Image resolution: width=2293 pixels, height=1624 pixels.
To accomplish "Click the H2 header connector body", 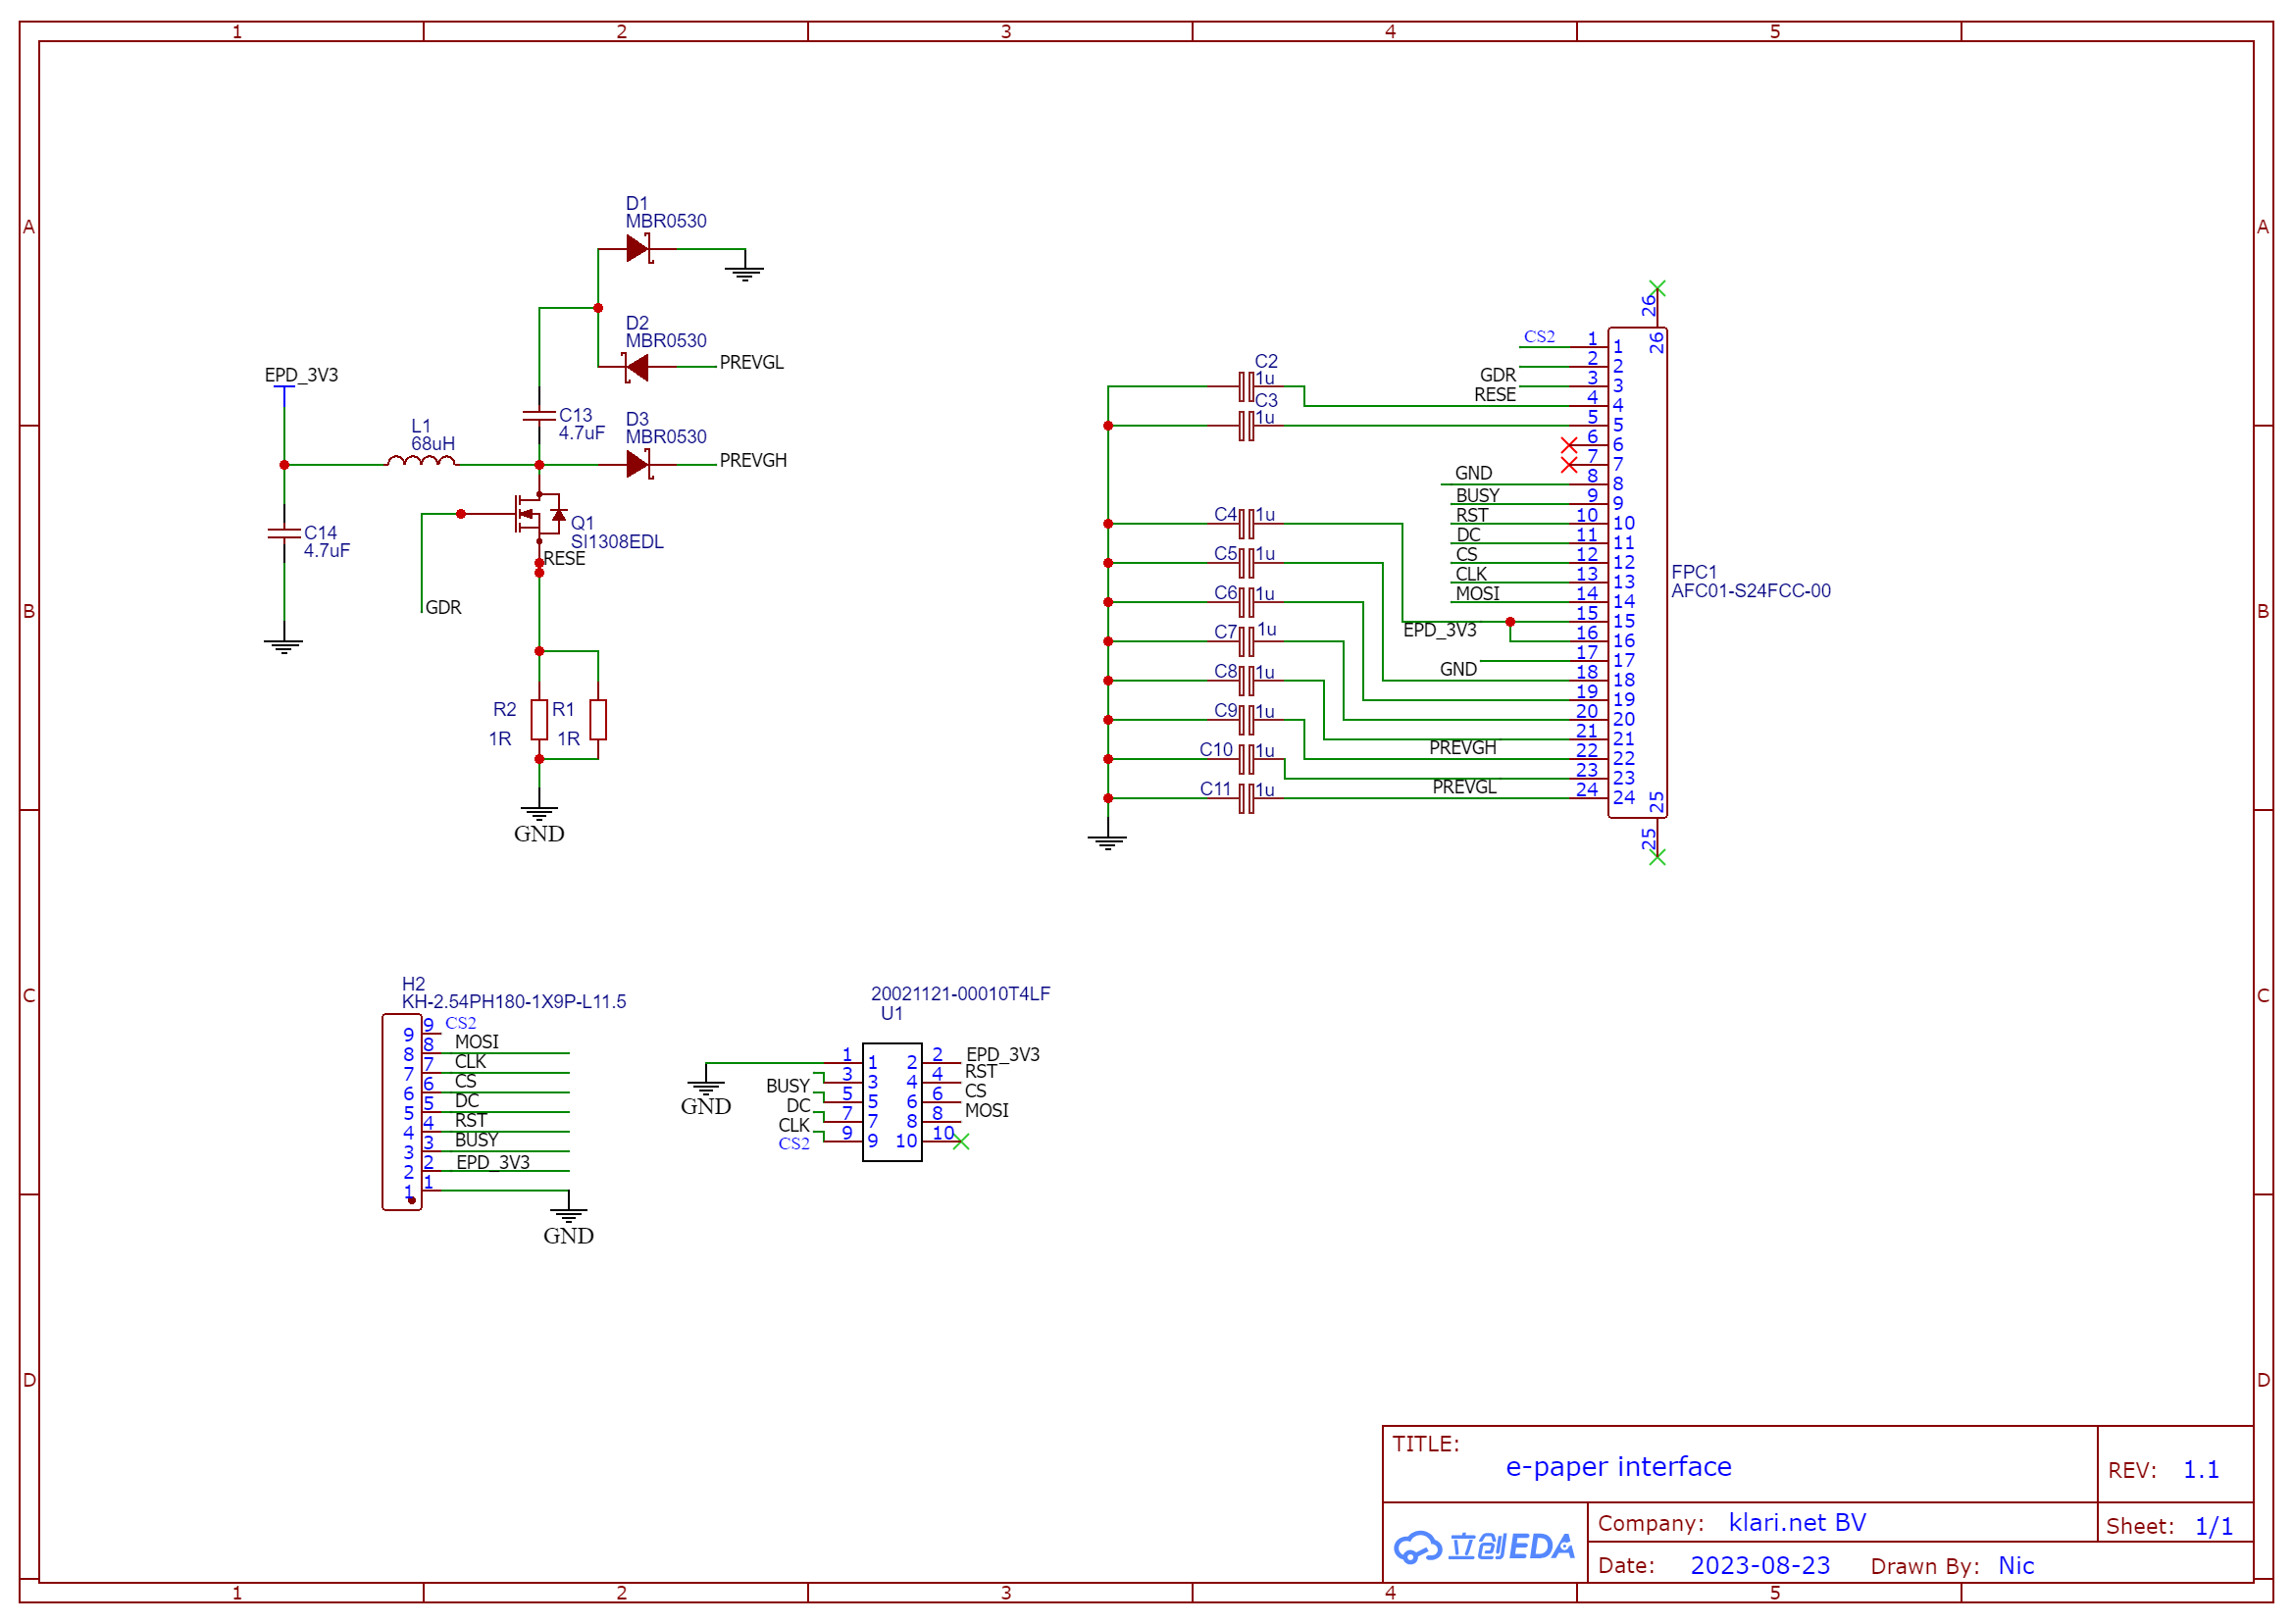I will click(402, 1113).
